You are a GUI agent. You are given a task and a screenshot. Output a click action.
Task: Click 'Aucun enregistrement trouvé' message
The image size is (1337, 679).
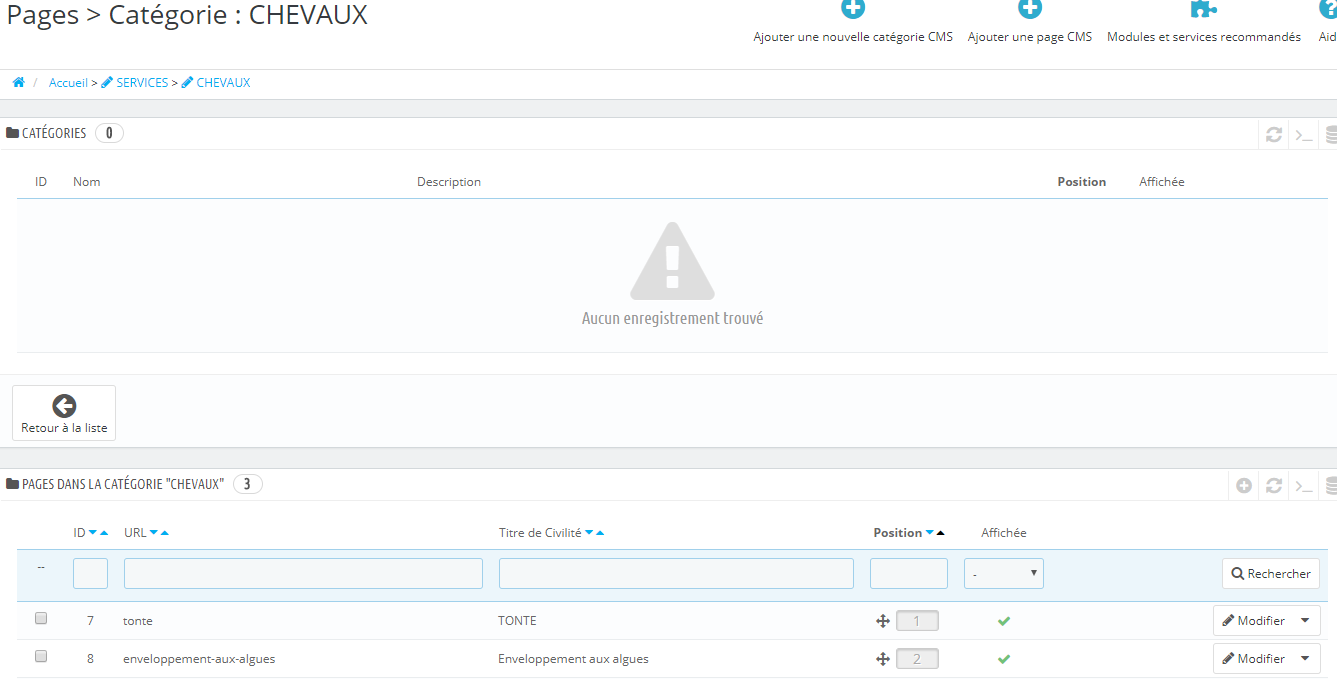pos(672,318)
